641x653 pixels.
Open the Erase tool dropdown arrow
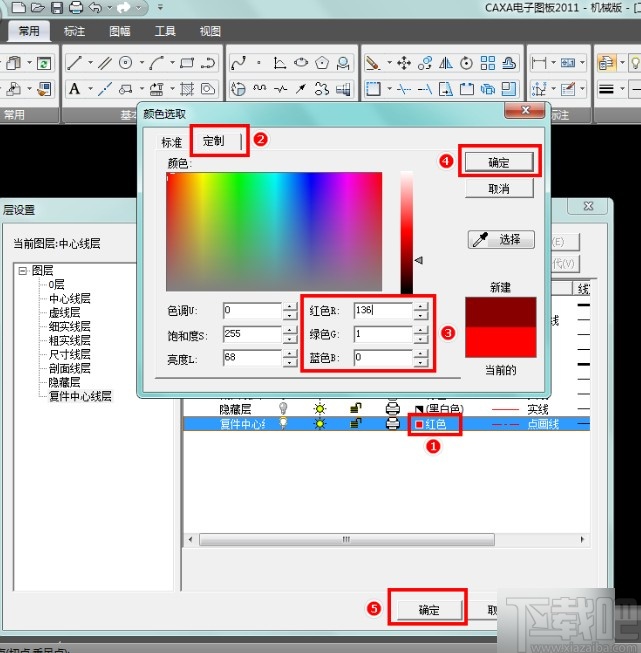(389, 63)
